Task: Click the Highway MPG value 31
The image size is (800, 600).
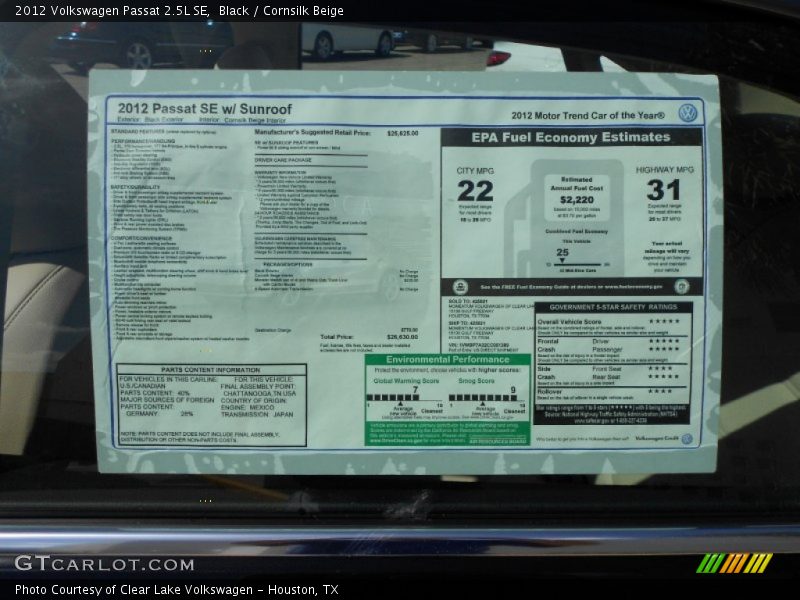Action: (x=663, y=190)
